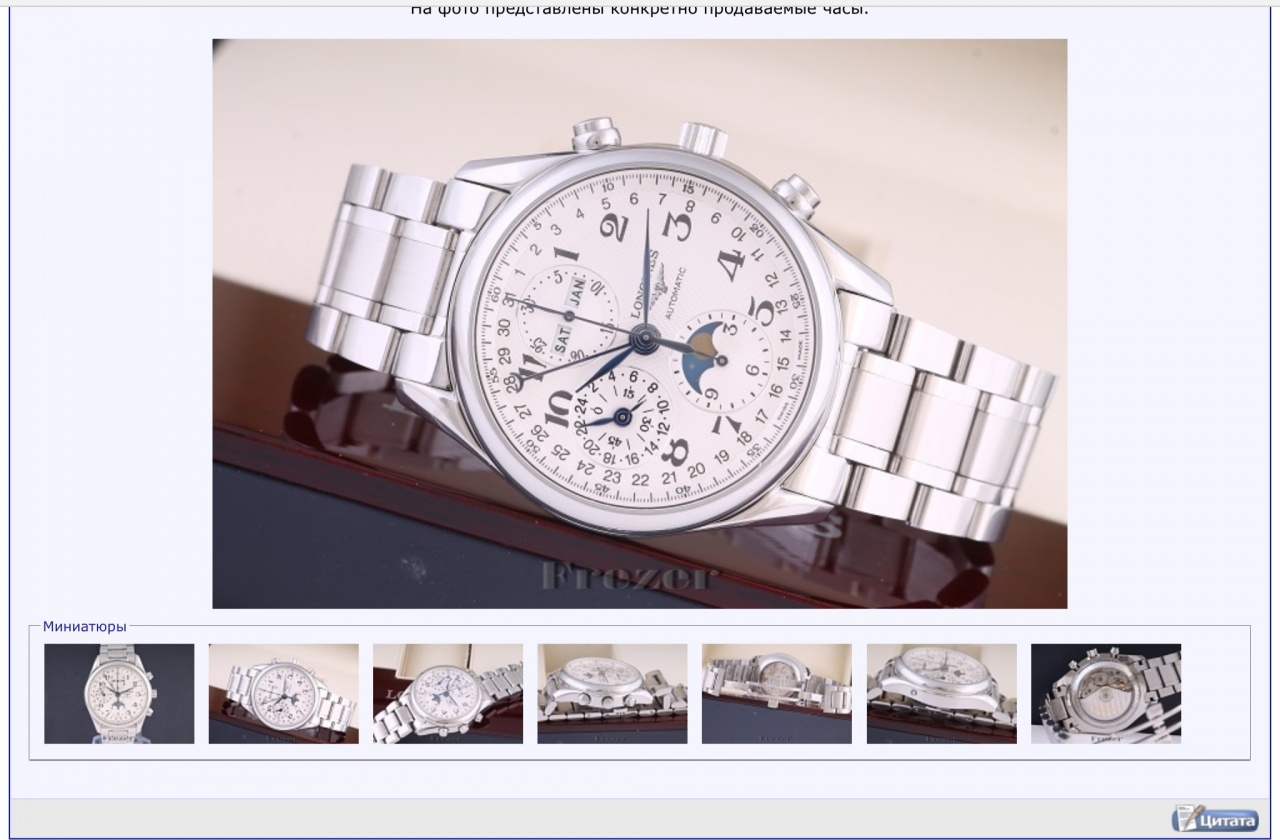This screenshot has height=840, width=1280.
Task: Open sixth thumbnail showing plain case side profile
Action: 941,693
